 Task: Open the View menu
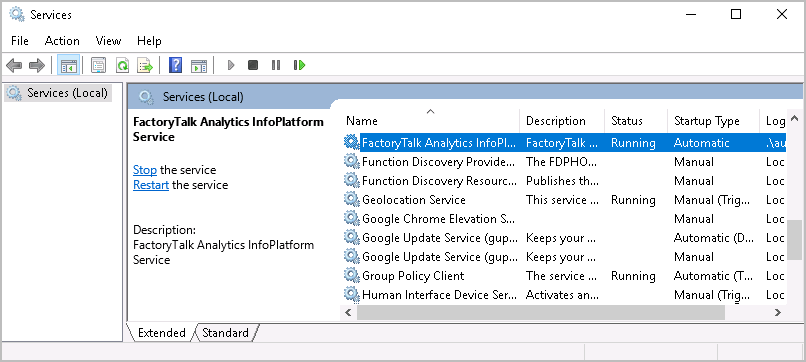(108, 41)
